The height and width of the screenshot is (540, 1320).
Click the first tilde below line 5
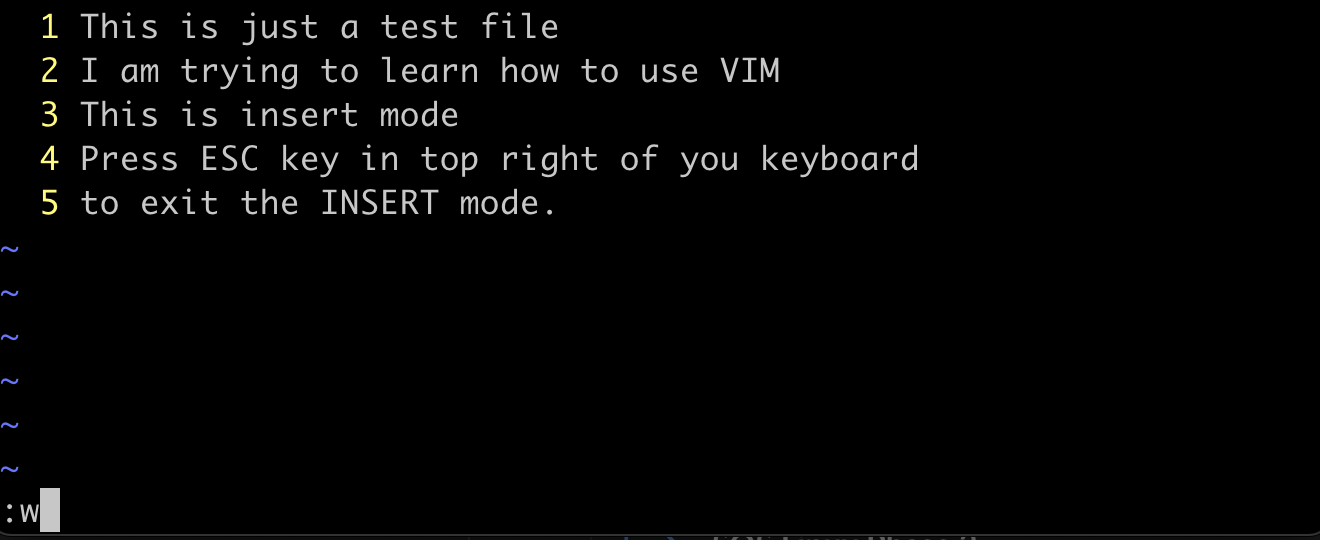pyautogui.click(x=9, y=248)
